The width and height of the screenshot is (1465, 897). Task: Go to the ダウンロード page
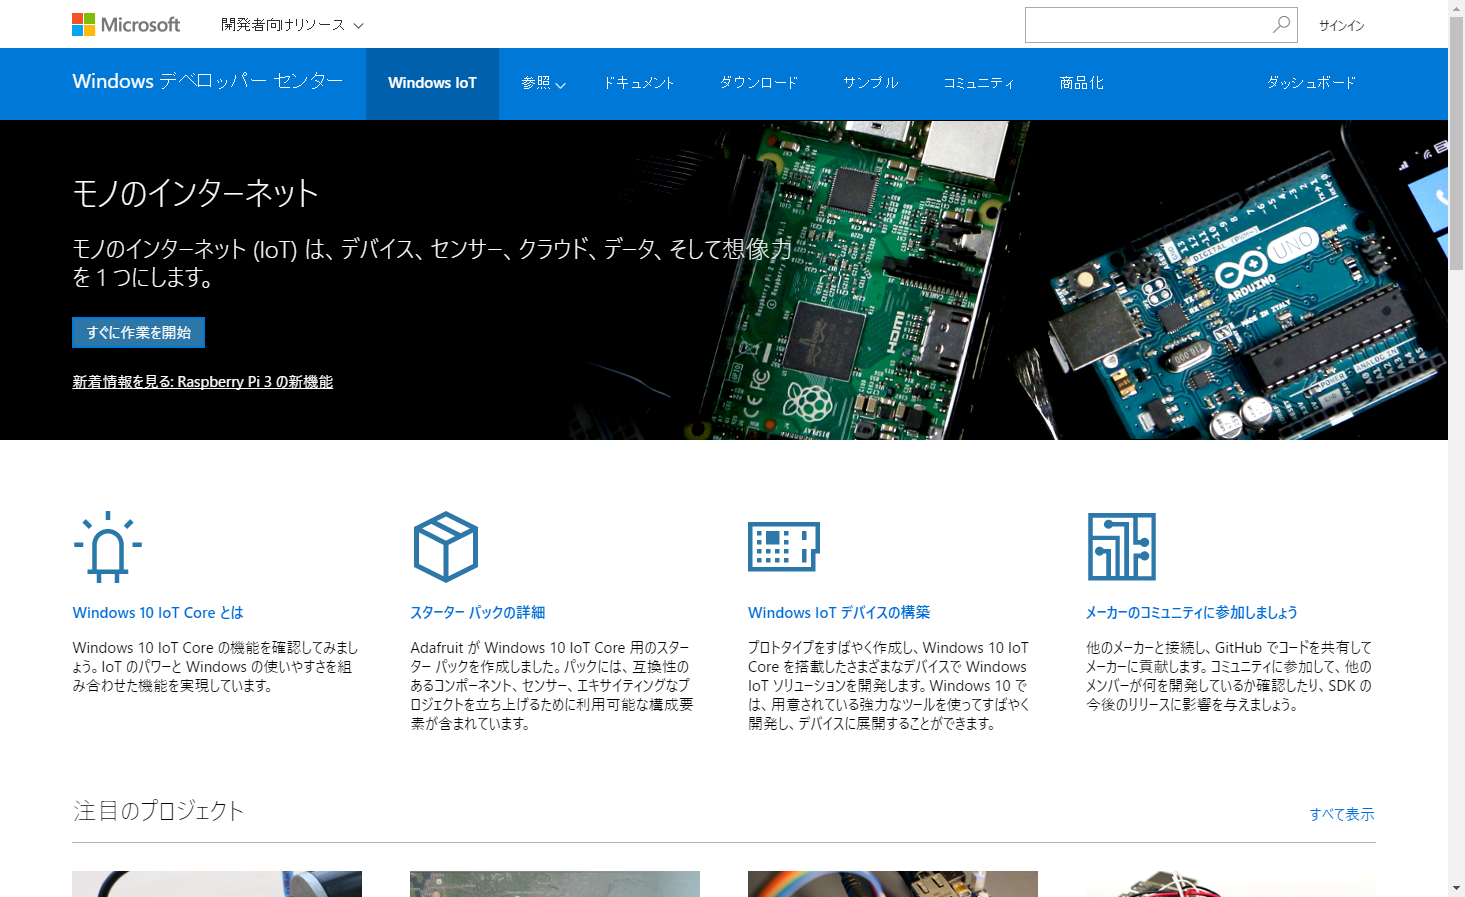[x=759, y=83]
